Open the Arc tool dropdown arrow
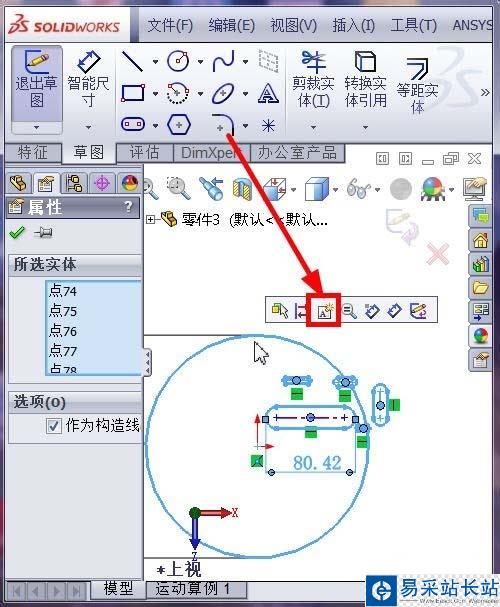This screenshot has width=500, height=607. click(200, 93)
